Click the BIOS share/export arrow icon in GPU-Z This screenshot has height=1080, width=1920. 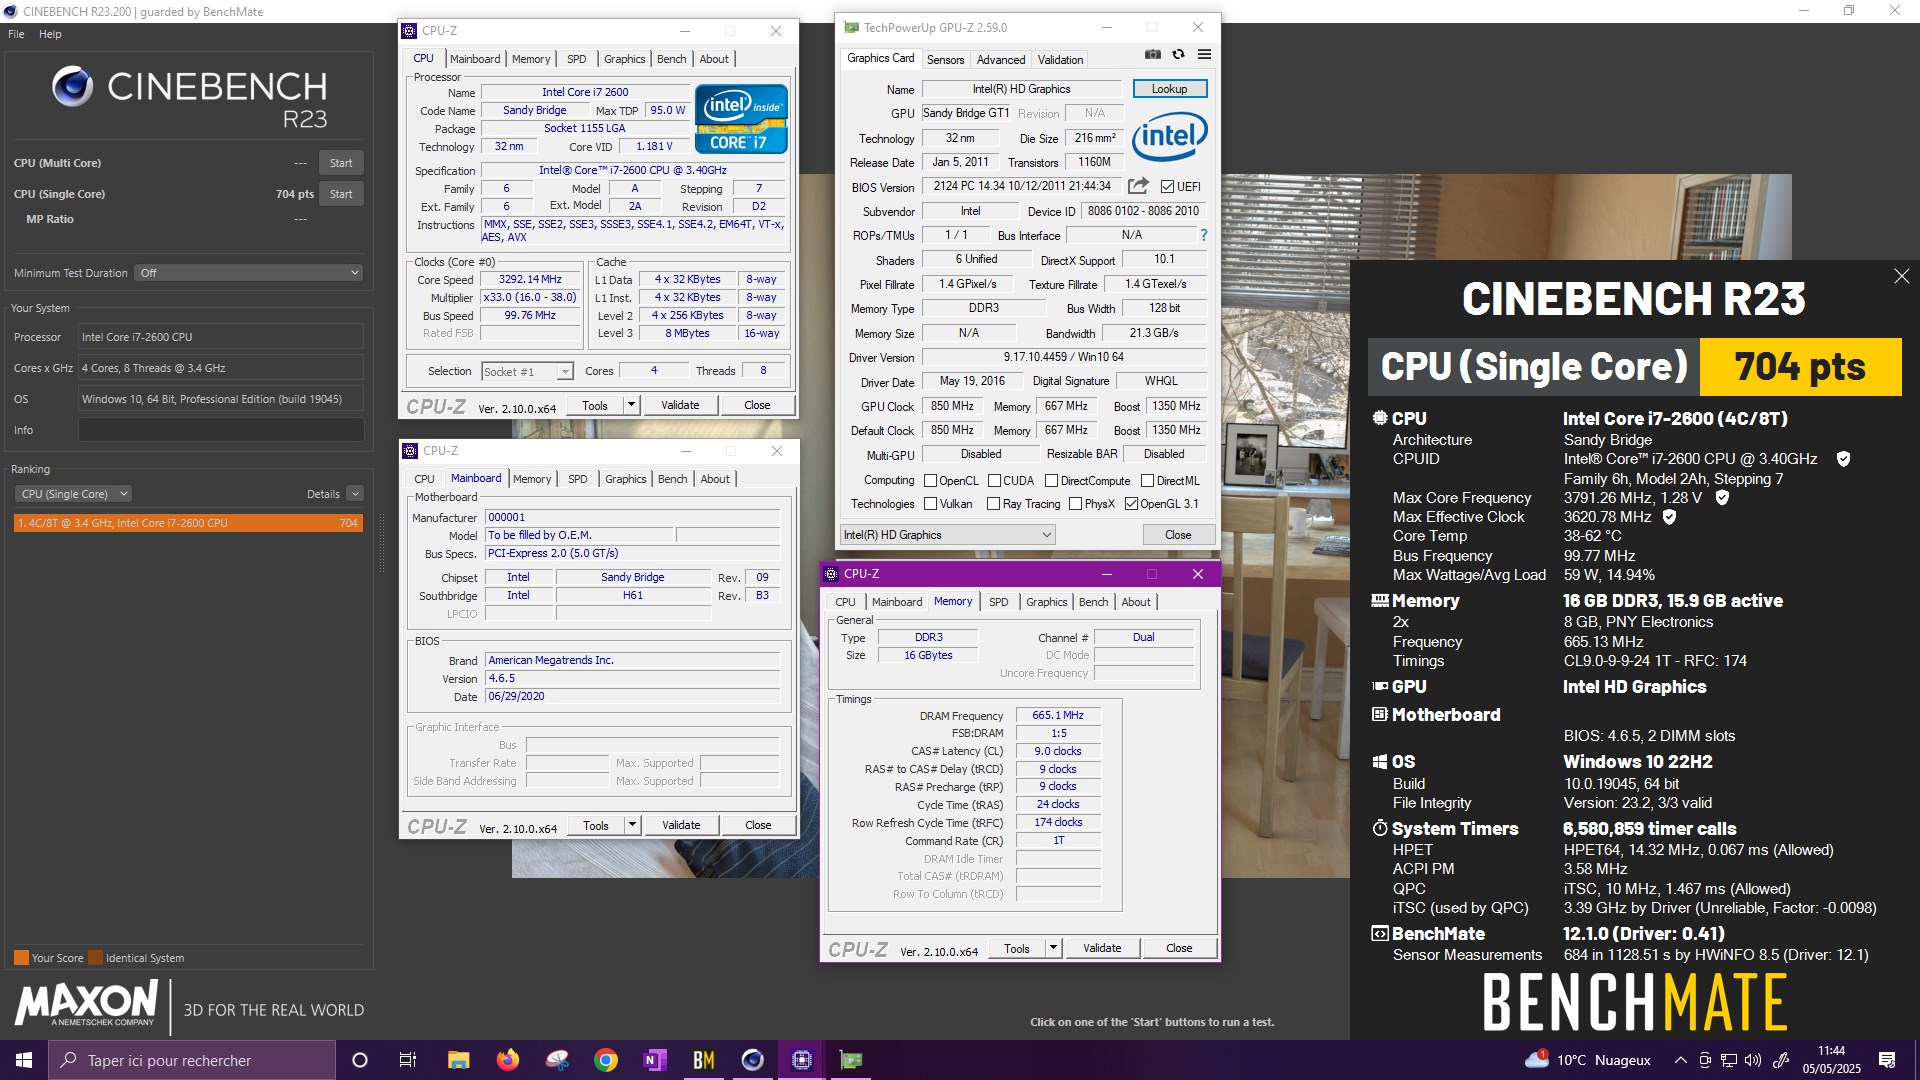tap(1138, 186)
